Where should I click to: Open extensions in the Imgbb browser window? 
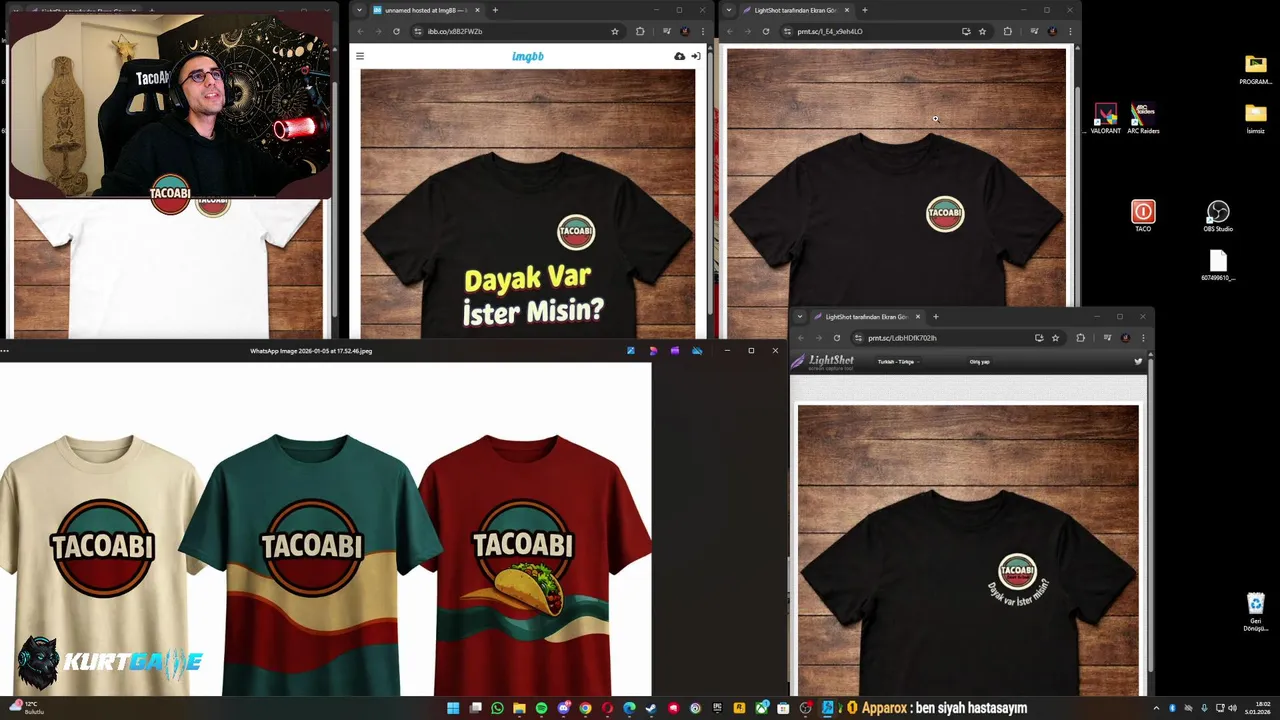pyautogui.click(x=640, y=31)
